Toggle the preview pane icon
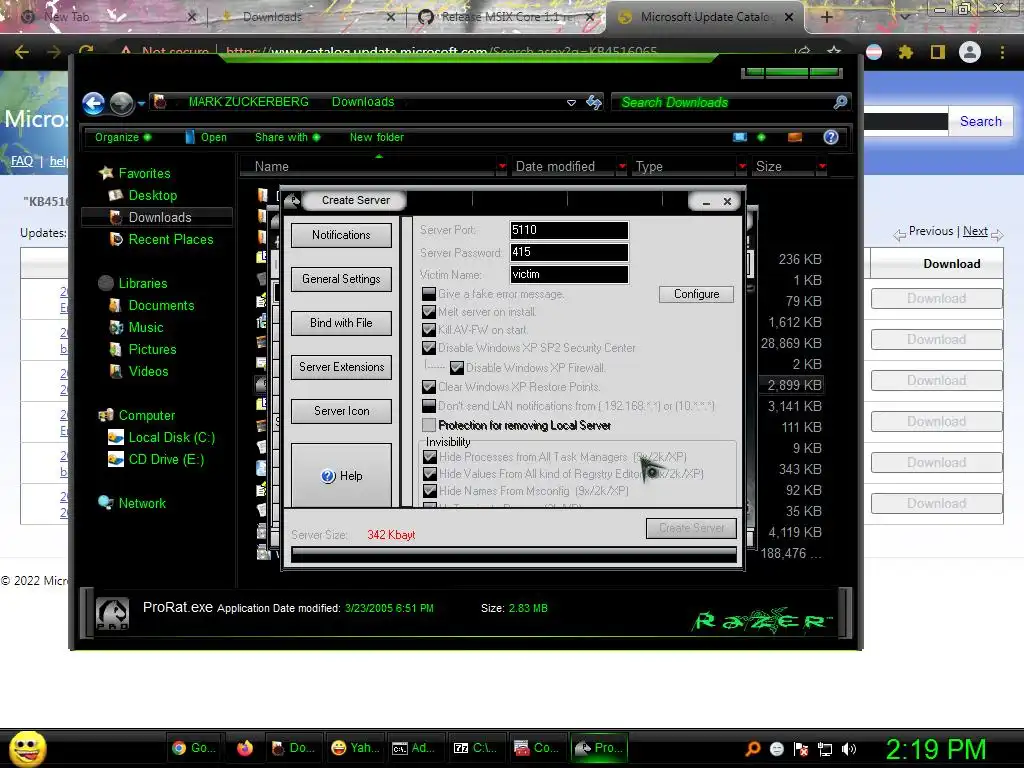 (795, 137)
